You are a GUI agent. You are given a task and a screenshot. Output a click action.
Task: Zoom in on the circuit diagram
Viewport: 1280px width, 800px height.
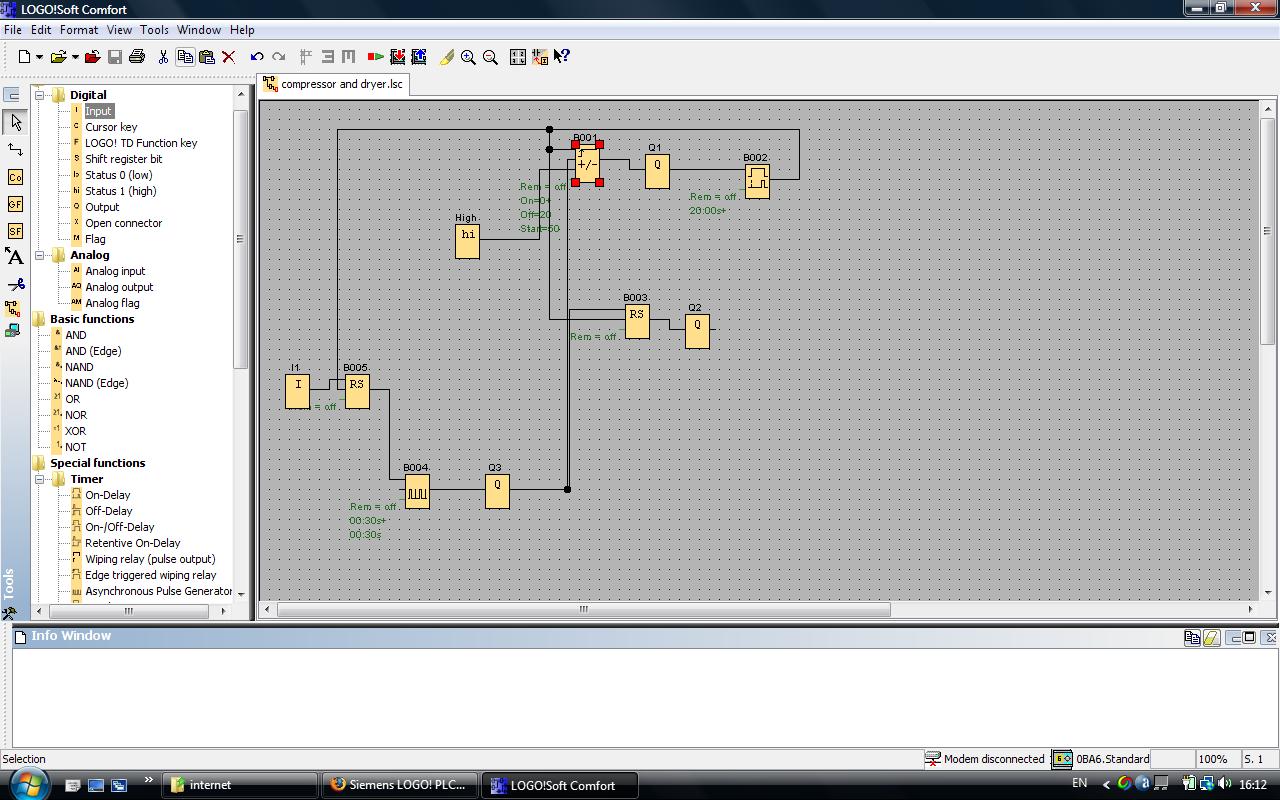pos(468,57)
